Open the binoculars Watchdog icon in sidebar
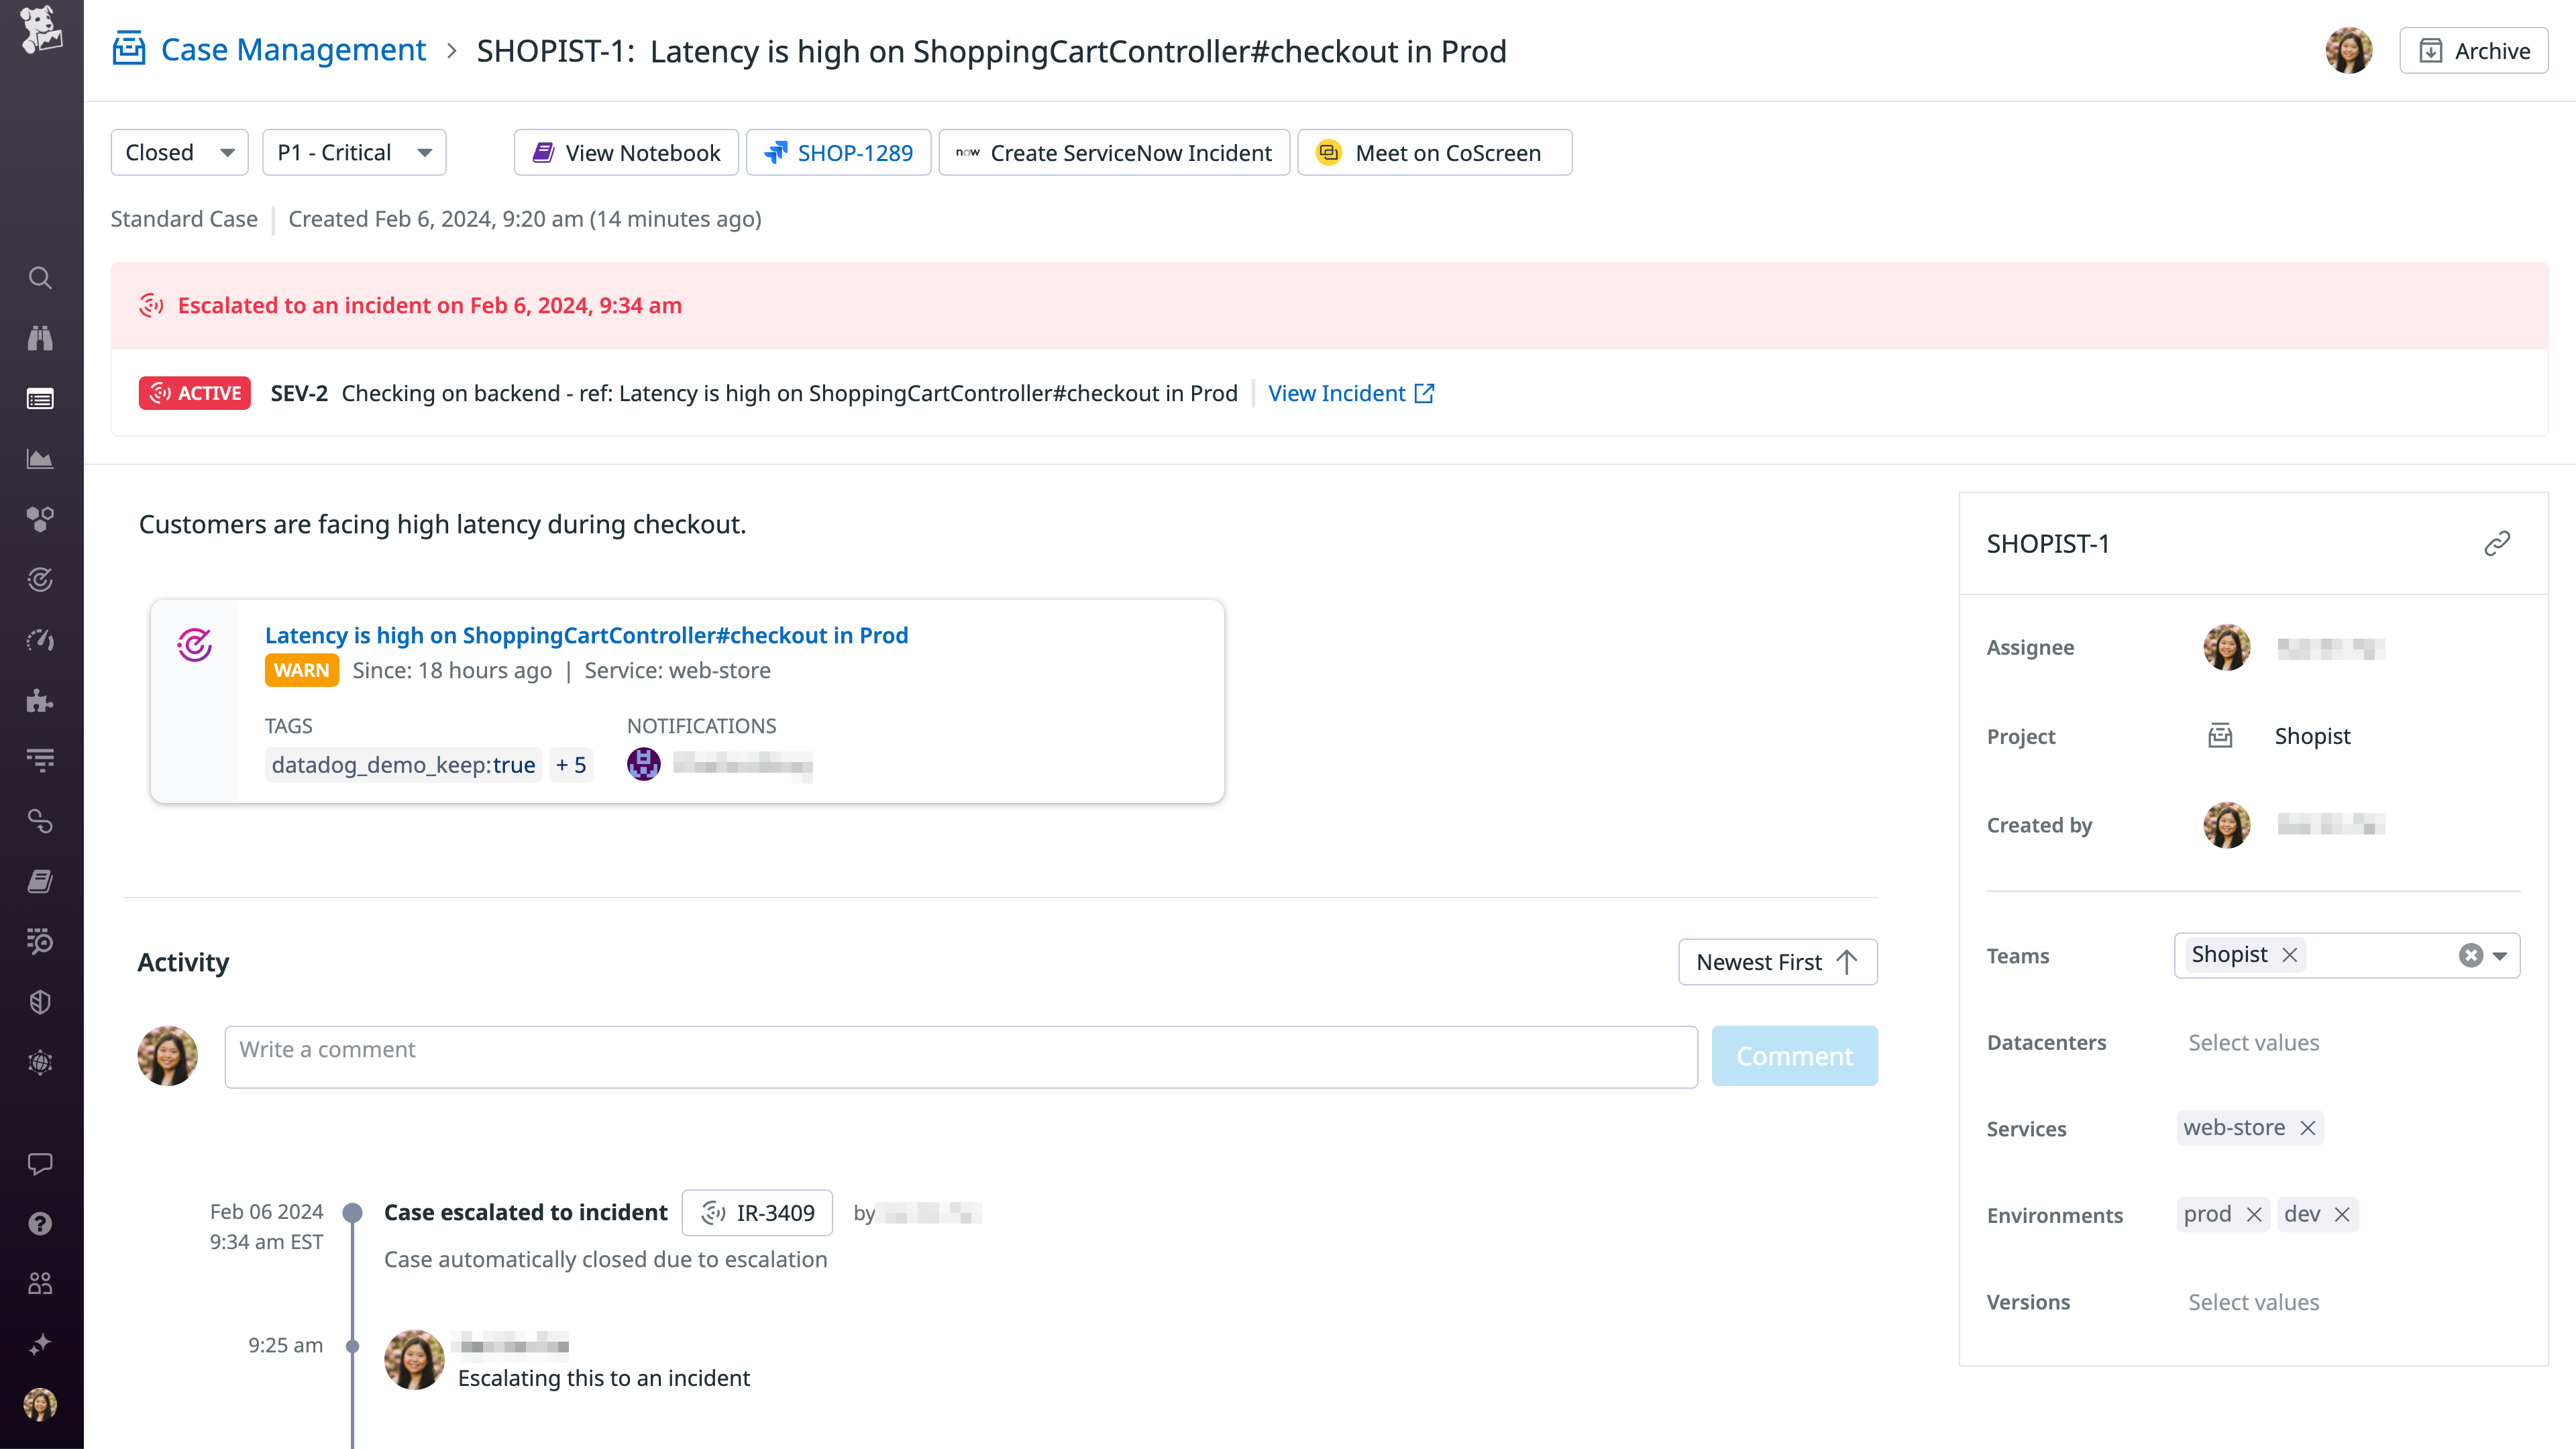This screenshot has width=2576, height=1449. 40,338
